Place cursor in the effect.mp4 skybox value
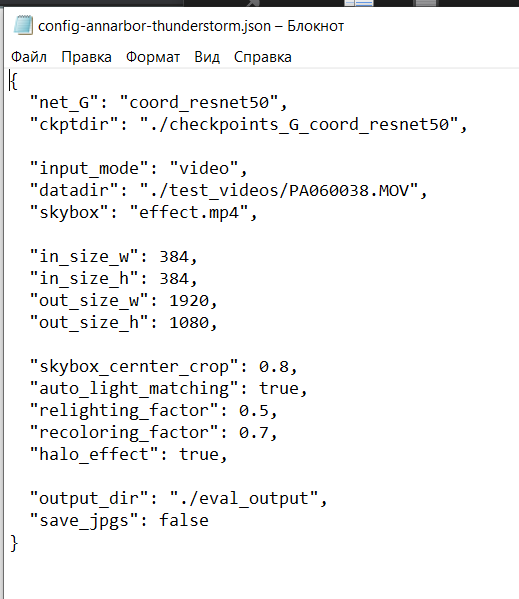Image resolution: width=519 pixels, height=599 pixels. pyautogui.click(x=189, y=212)
